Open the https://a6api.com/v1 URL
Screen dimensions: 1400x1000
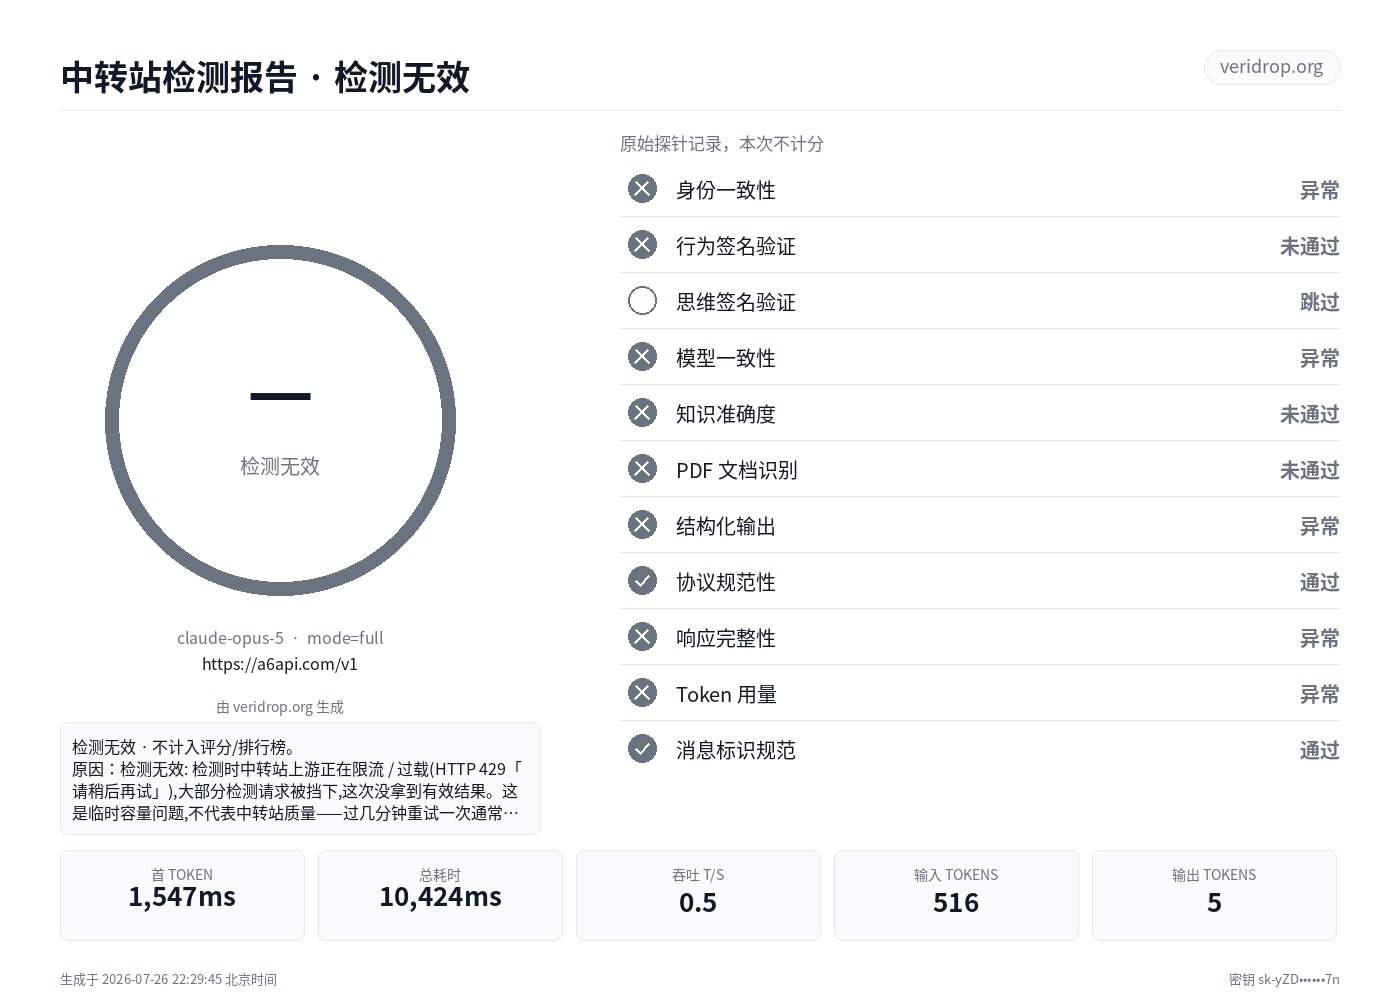(x=280, y=664)
